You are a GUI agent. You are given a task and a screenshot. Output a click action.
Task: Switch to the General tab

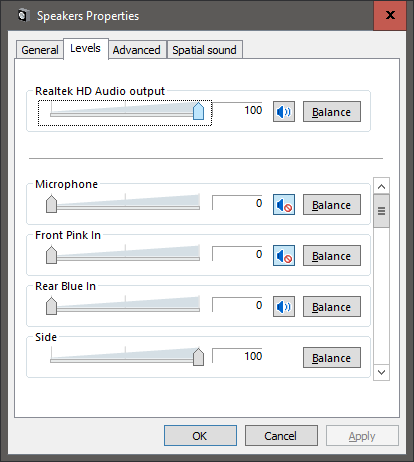[x=40, y=50]
